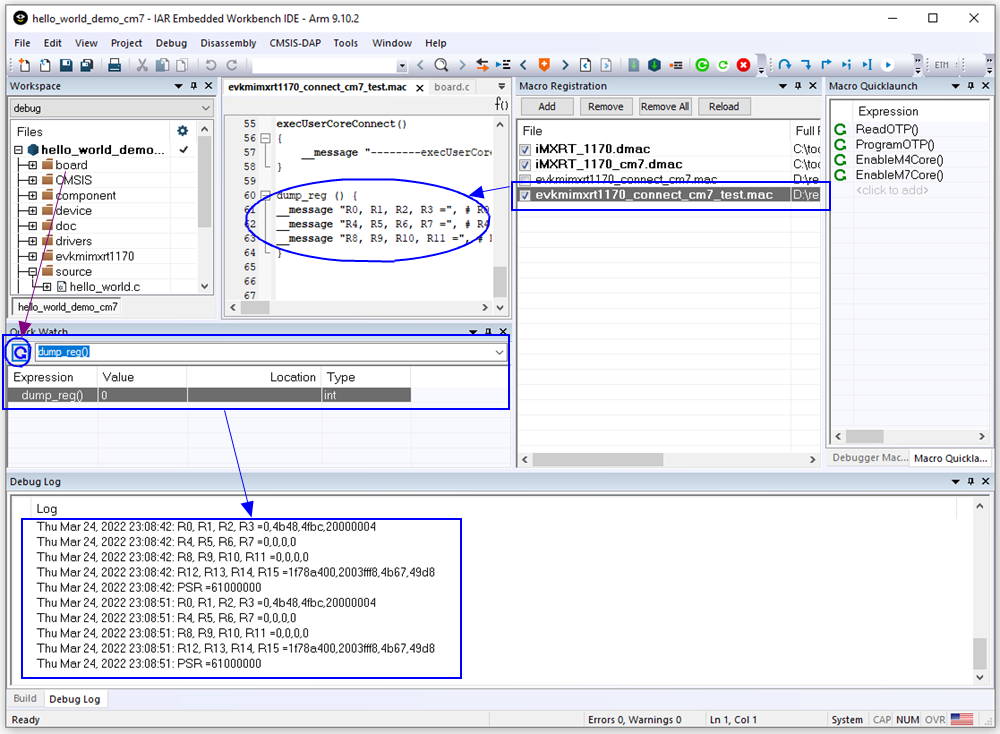Screen dimensions: 1000x734
Task: Toggle iMXRT_1170.dmac macro checkbox
Action: [525, 149]
